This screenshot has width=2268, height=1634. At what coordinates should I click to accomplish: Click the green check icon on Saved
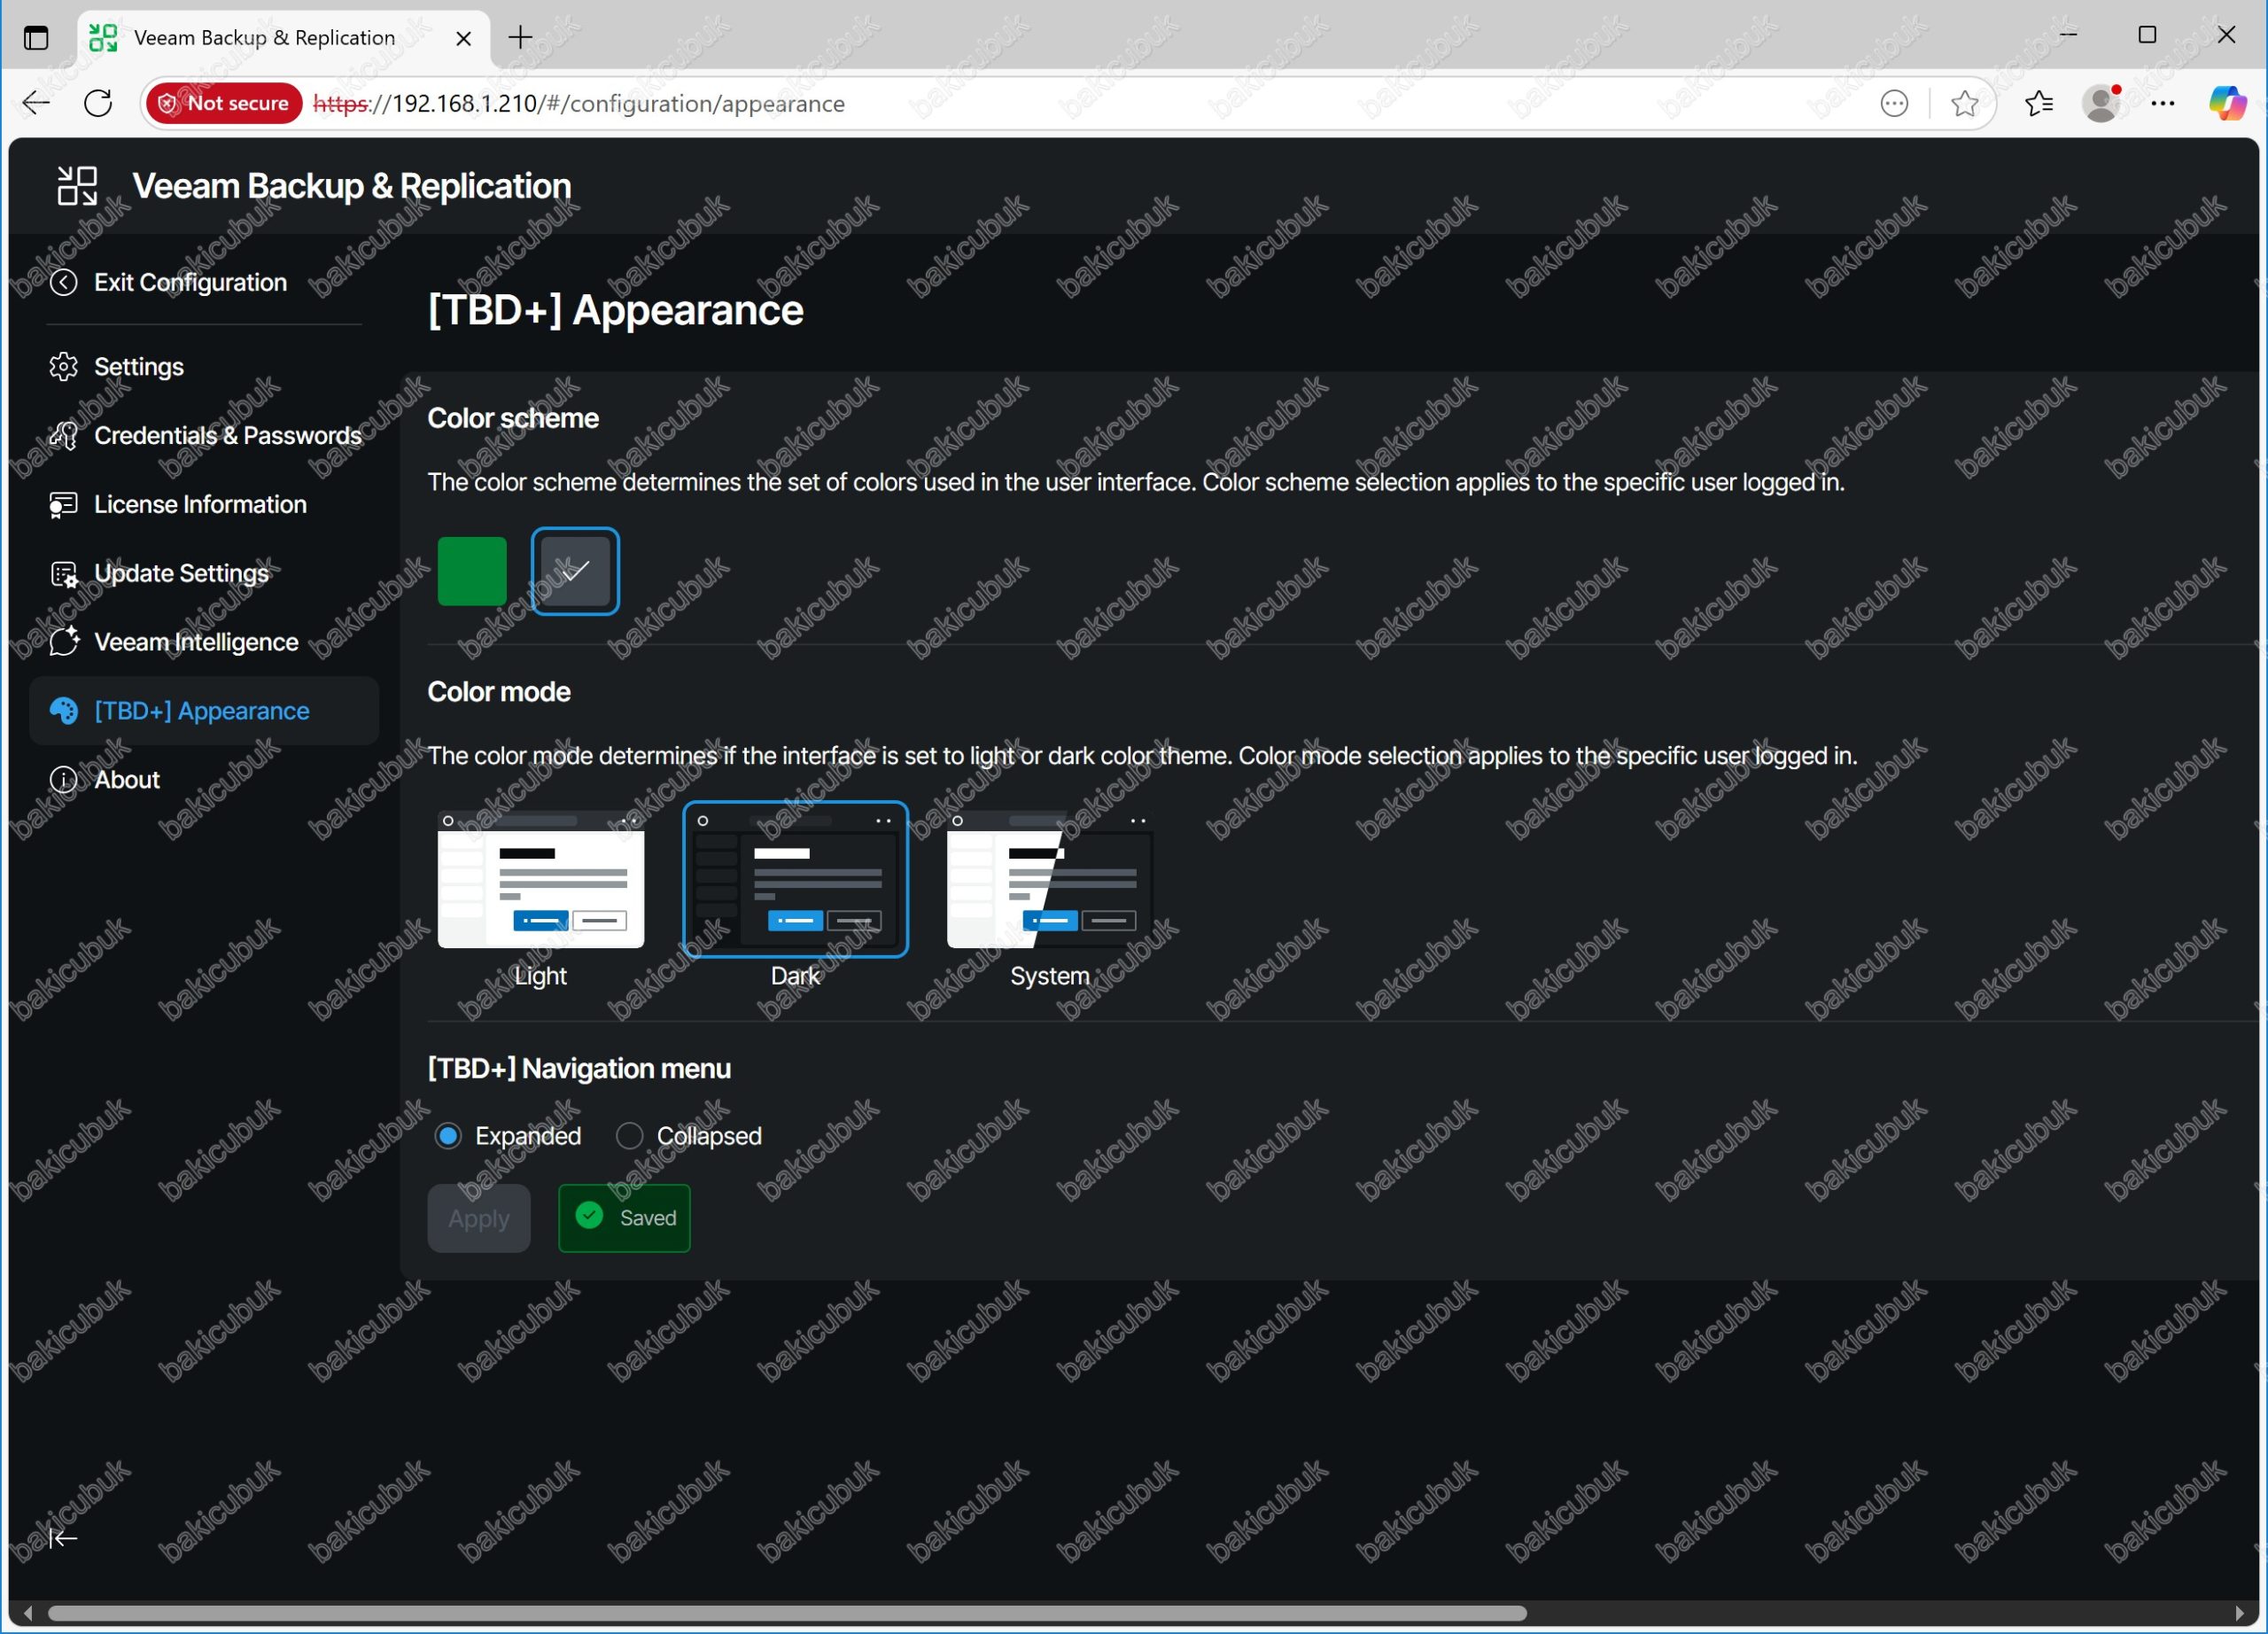click(x=590, y=1215)
